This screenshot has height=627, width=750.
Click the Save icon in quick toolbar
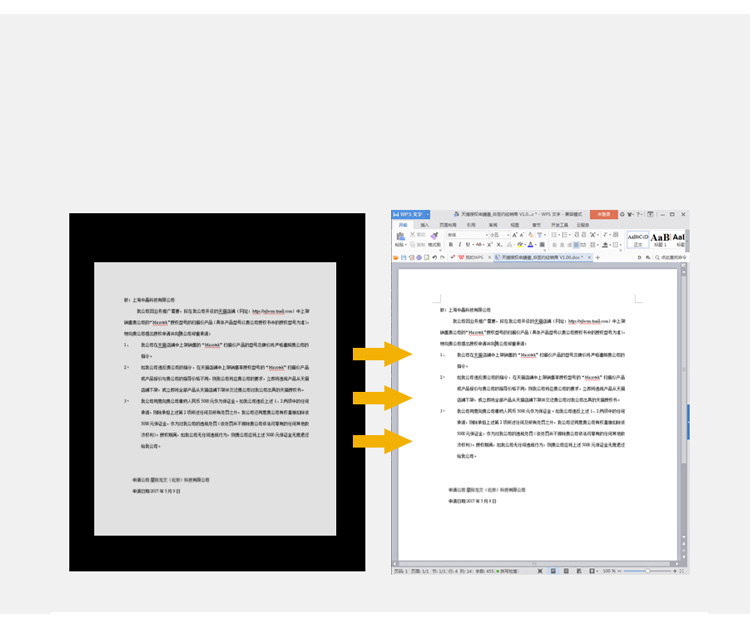[404, 257]
